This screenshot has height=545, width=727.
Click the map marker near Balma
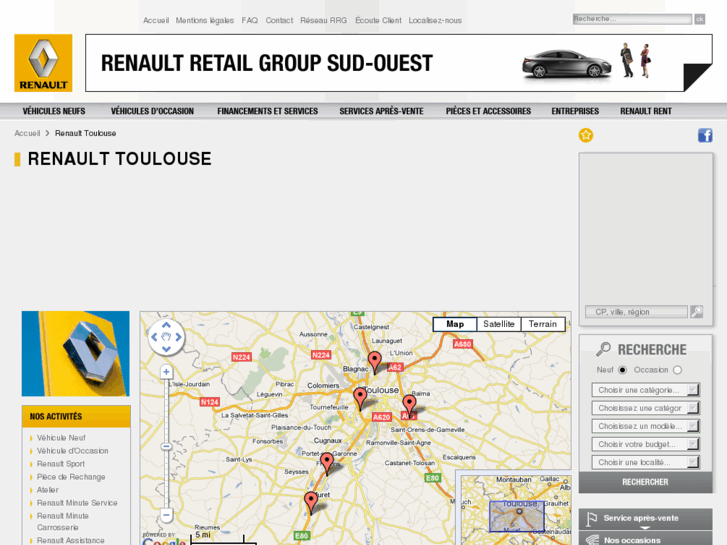point(409,406)
